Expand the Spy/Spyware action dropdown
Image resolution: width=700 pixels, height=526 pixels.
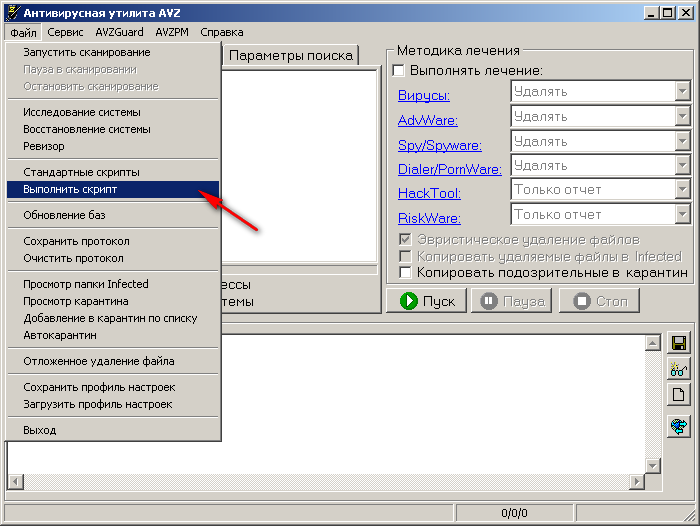[x=683, y=141]
